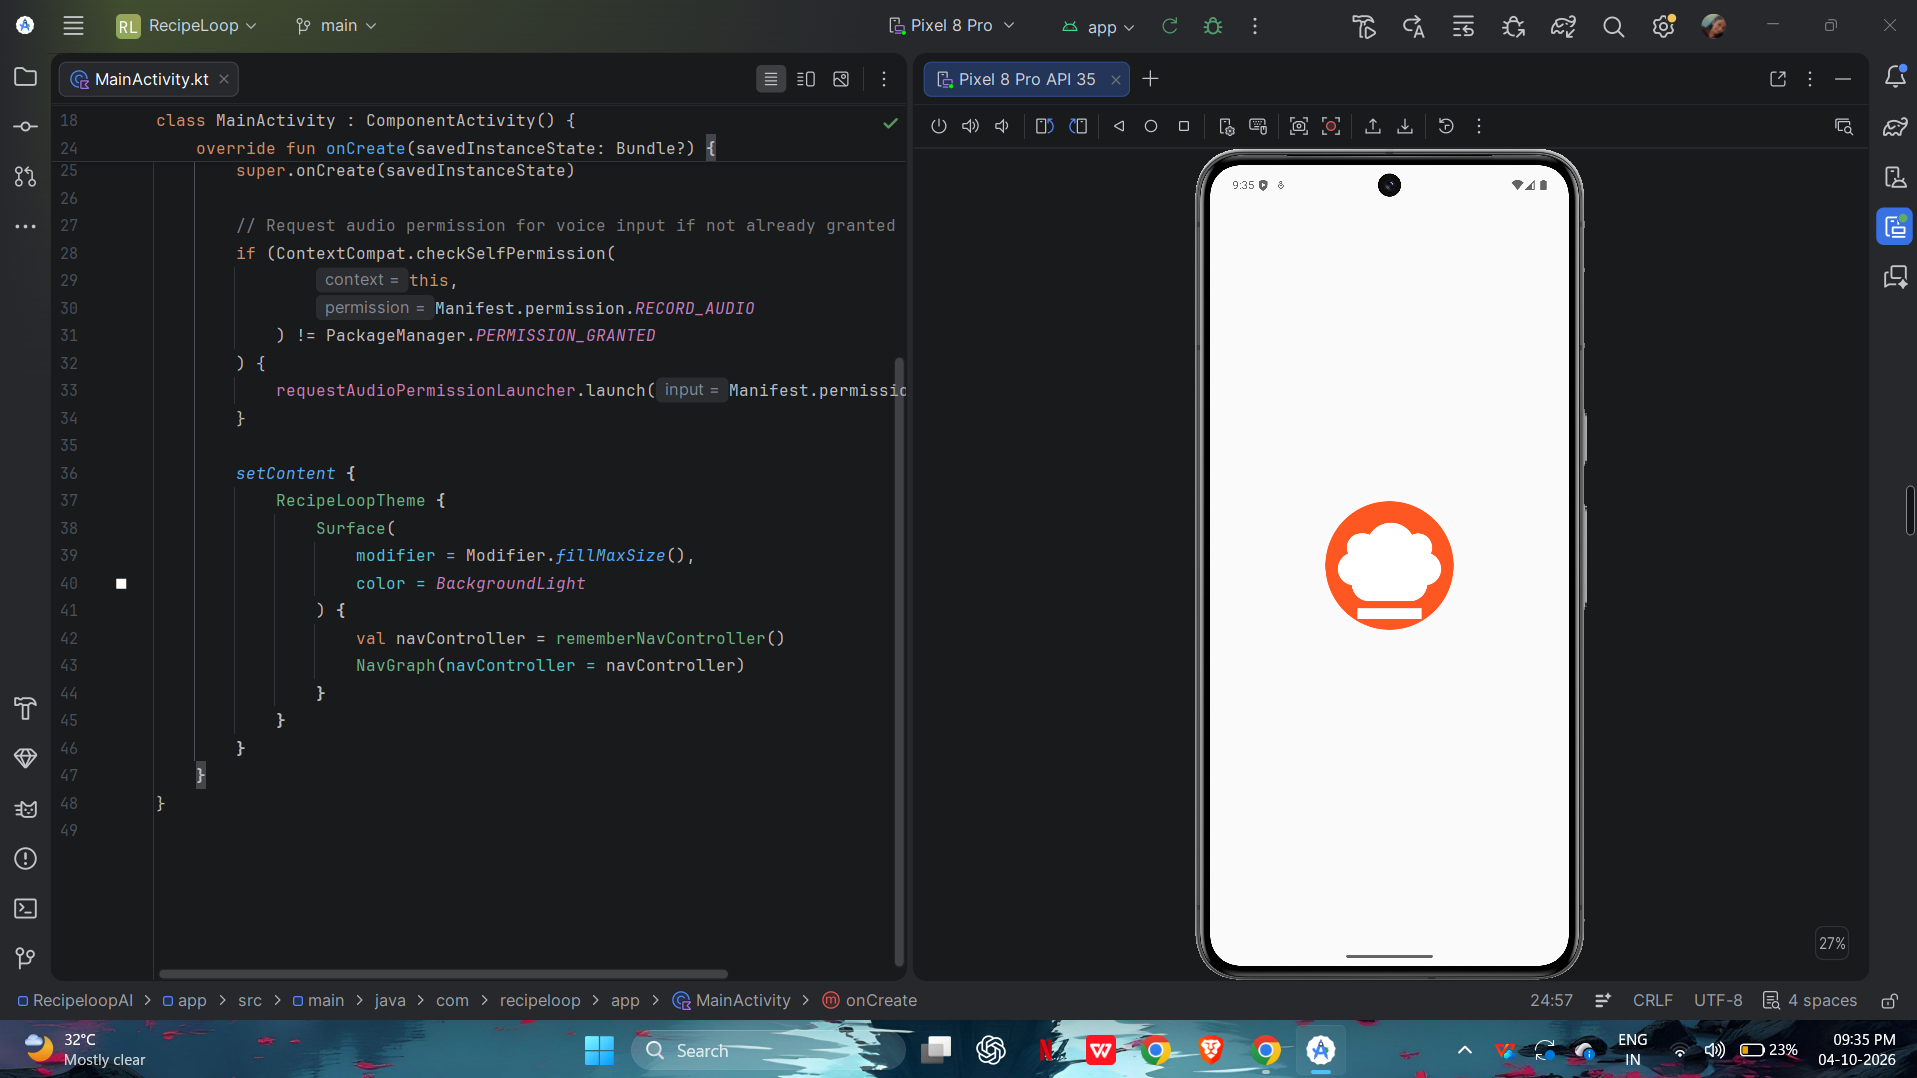Open More tool windows ellipsis in left sidebar
The height and width of the screenshot is (1078, 1917).
(26, 227)
